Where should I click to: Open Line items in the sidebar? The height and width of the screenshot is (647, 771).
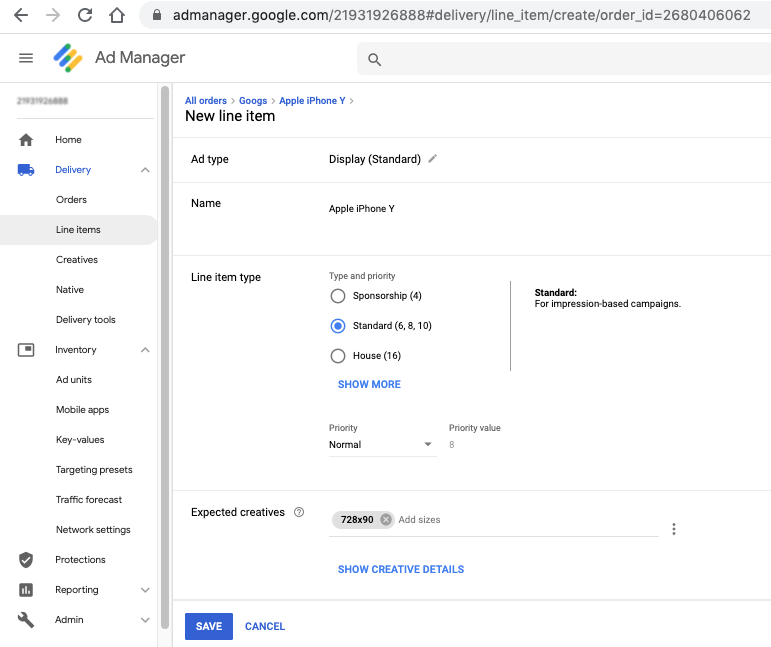coord(78,230)
